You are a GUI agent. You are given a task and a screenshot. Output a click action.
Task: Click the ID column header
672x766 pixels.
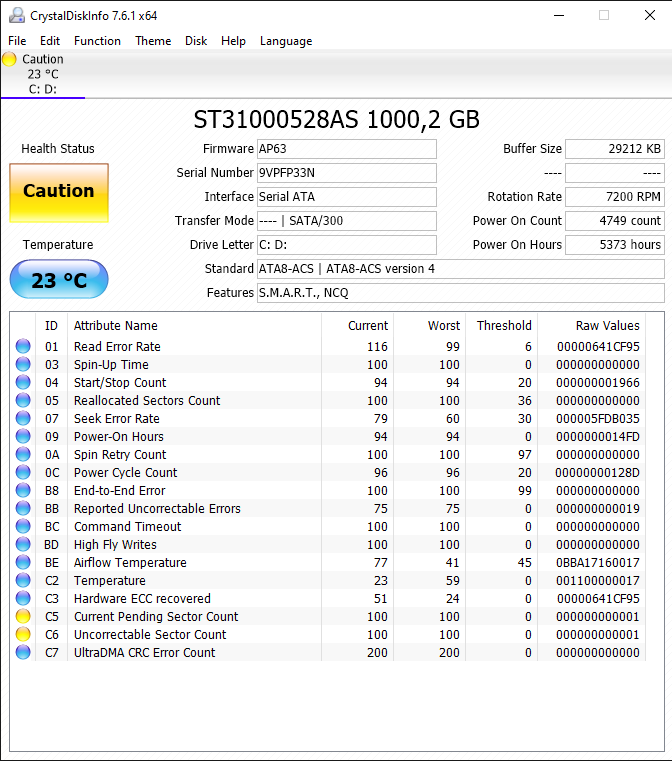coord(51,326)
